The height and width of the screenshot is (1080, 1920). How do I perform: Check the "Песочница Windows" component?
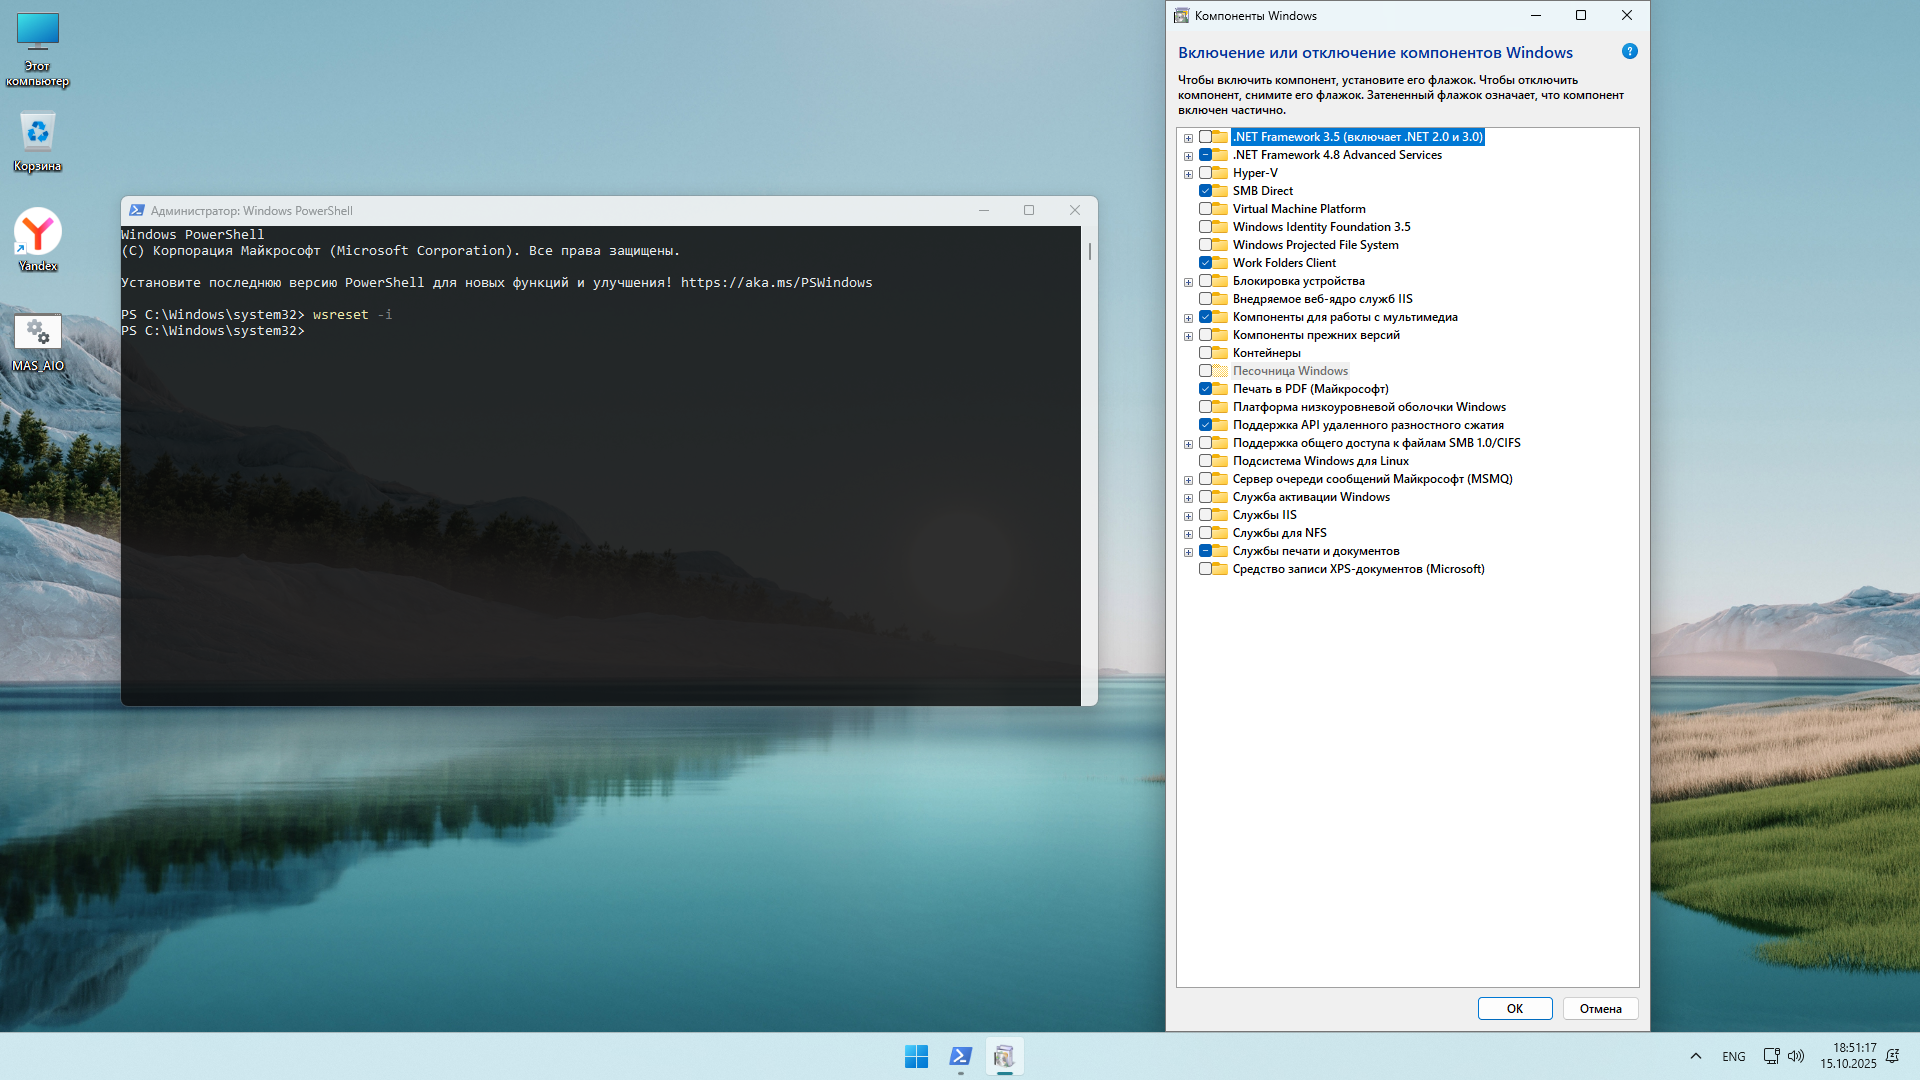click(1203, 370)
